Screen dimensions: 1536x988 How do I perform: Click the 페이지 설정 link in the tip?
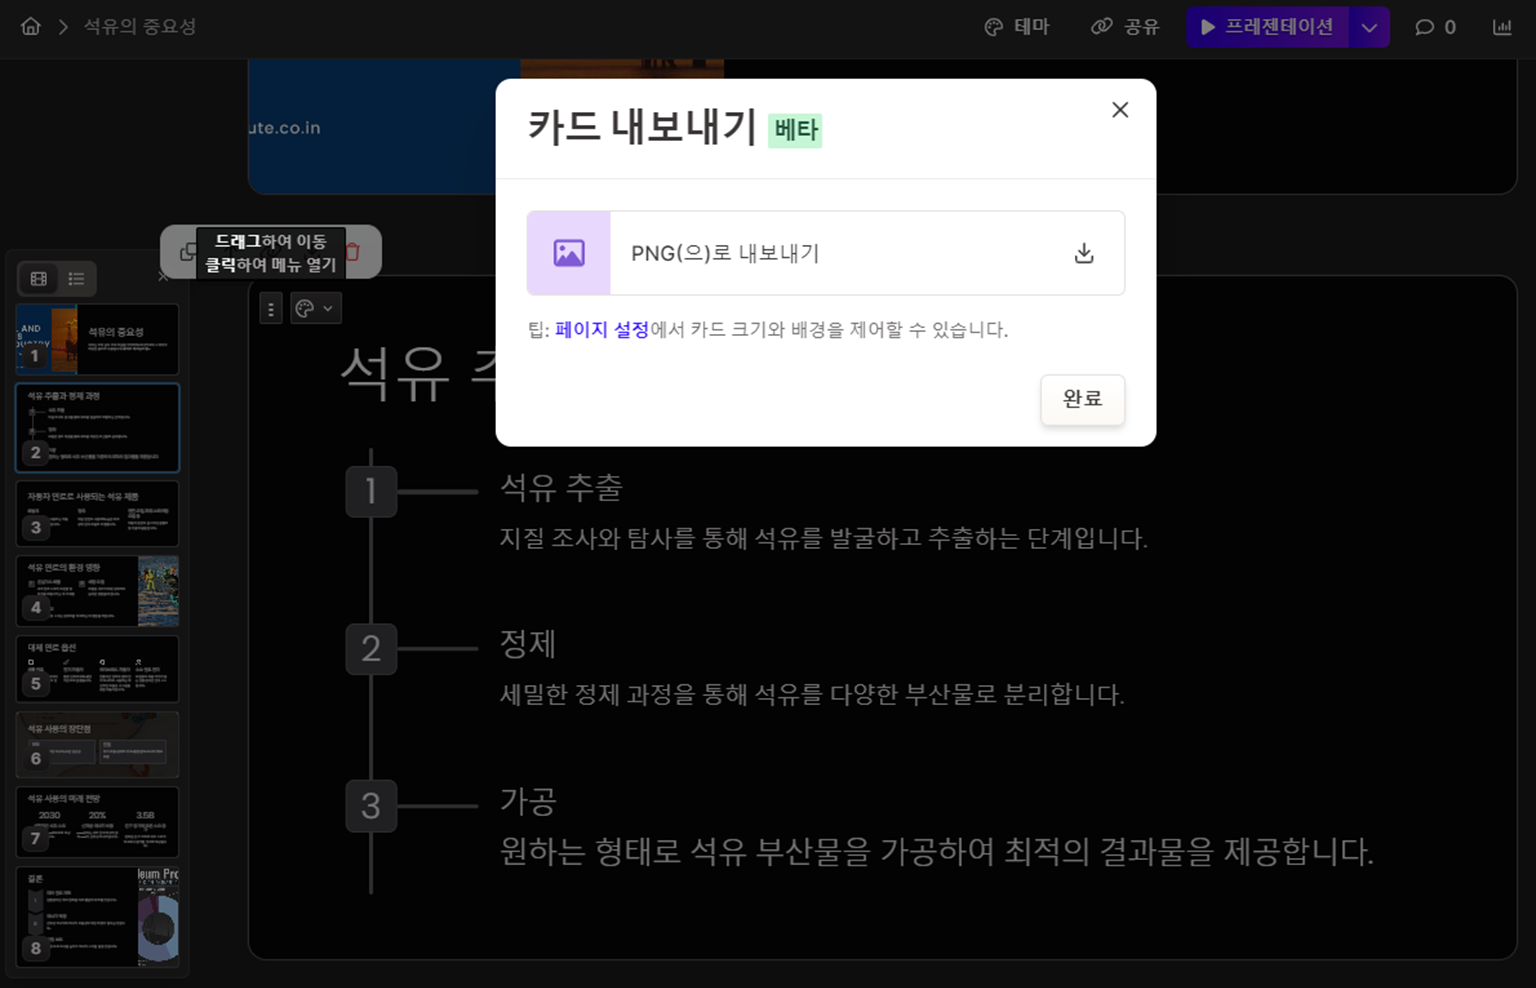click(601, 330)
